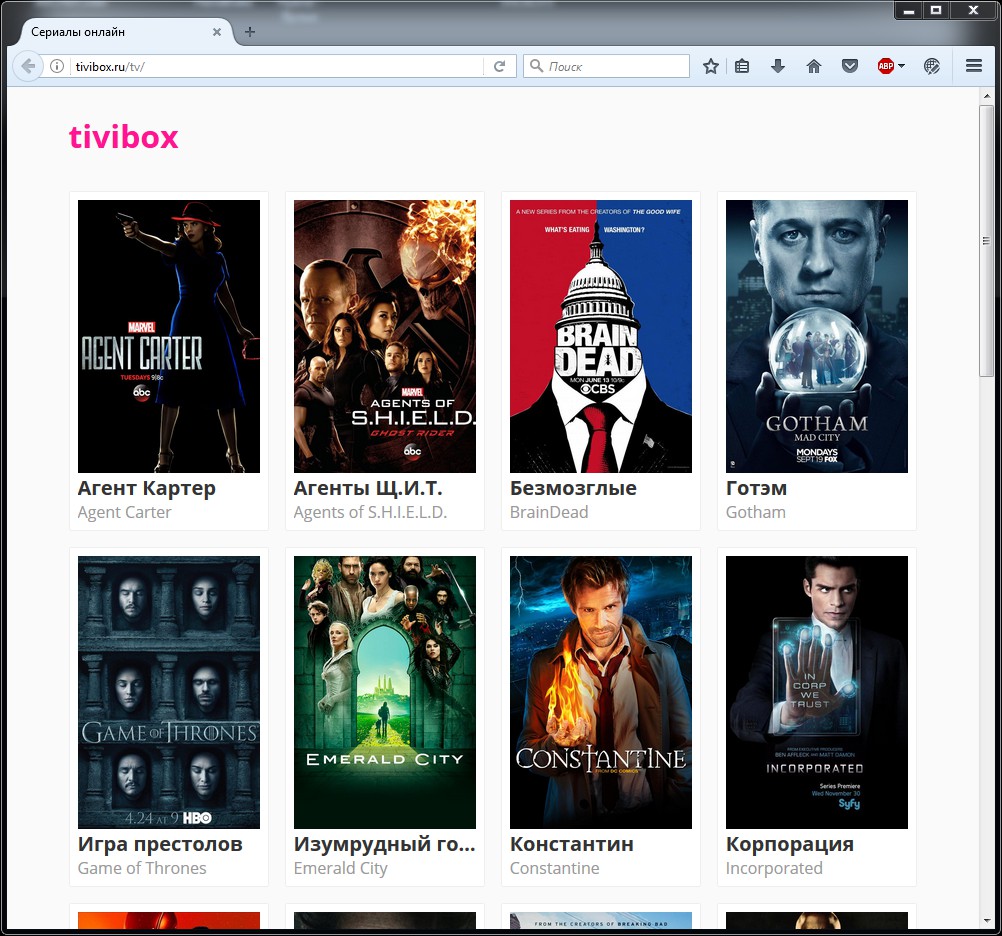Click the tivibox logo
Screen dimensions: 1002x936
[x=123, y=137]
